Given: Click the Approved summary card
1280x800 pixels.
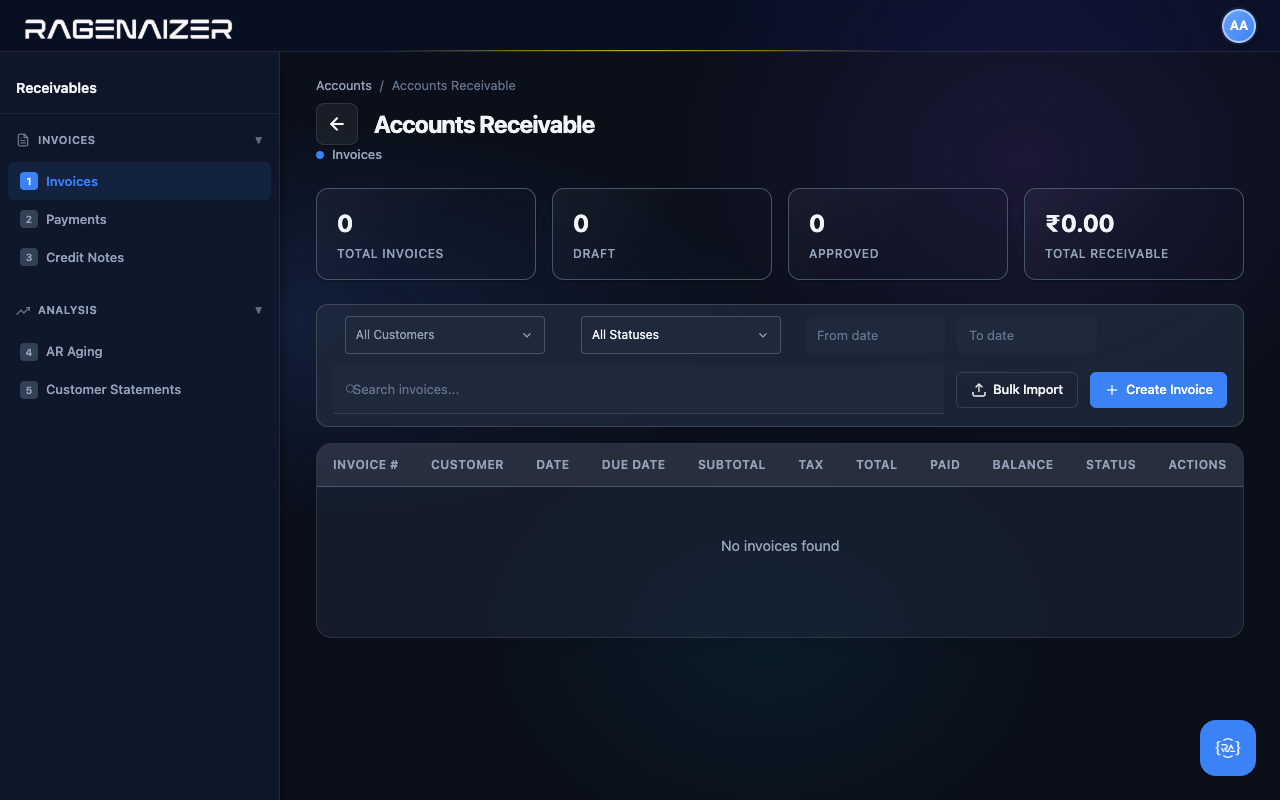Looking at the screenshot, I should [x=898, y=234].
